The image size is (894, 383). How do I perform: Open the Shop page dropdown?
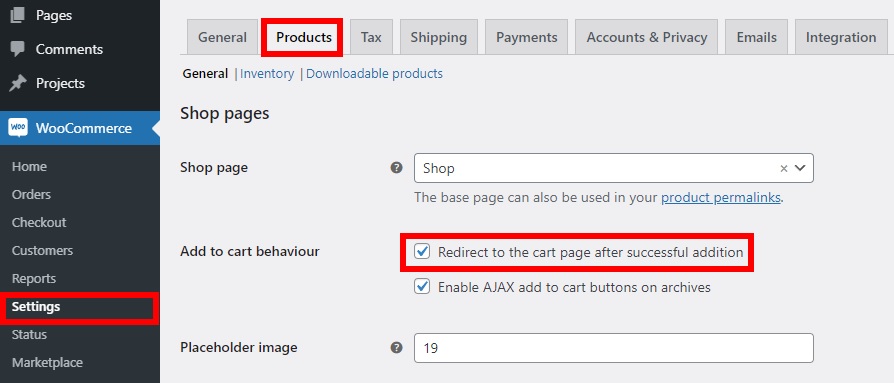(613, 168)
